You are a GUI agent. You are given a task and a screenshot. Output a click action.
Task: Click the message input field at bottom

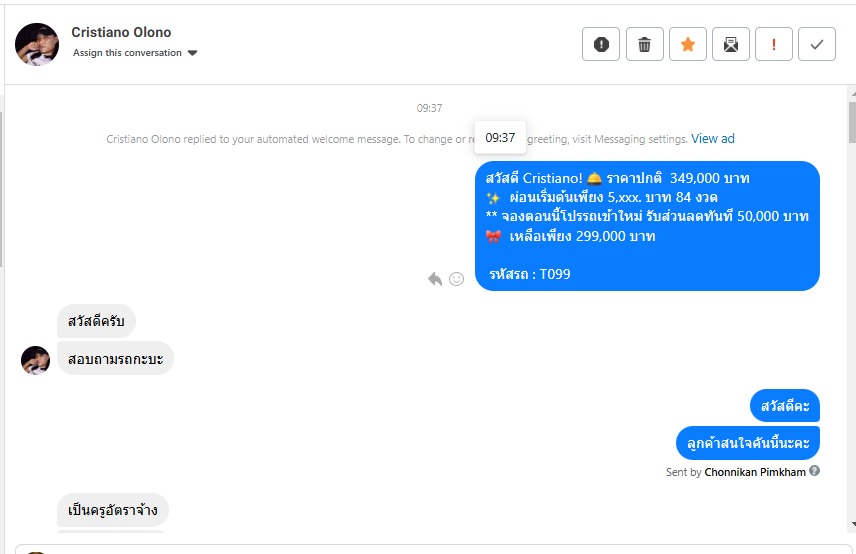point(433,549)
